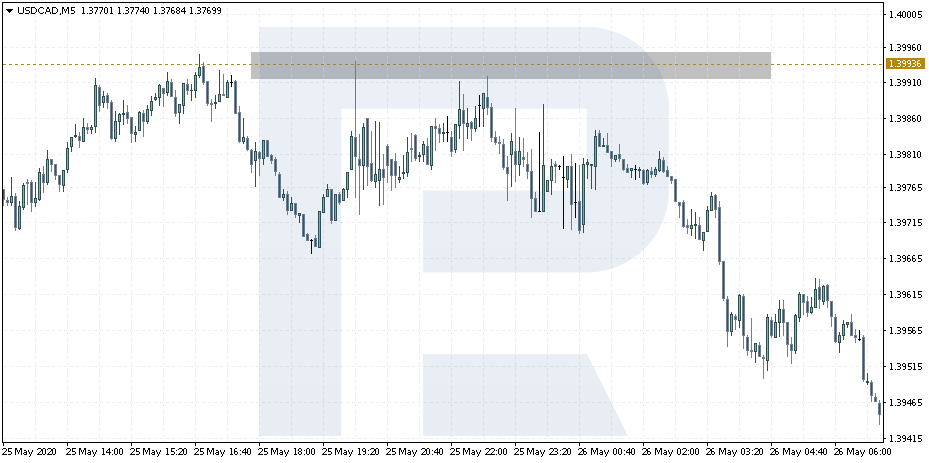Click the 25 May 18:00 time label
Image resolution: width=929 pixels, height=463 pixels.
(287, 452)
